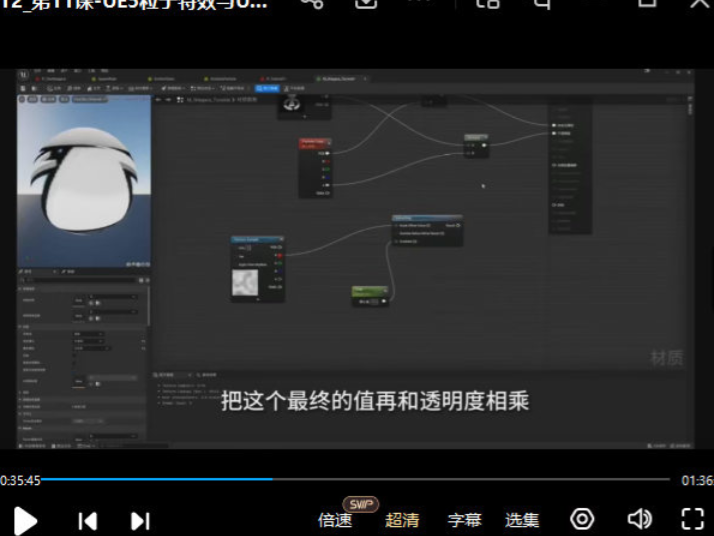Open the circular player settings icon
The width and height of the screenshot is (714, 536).
click(x=582, y=519)
